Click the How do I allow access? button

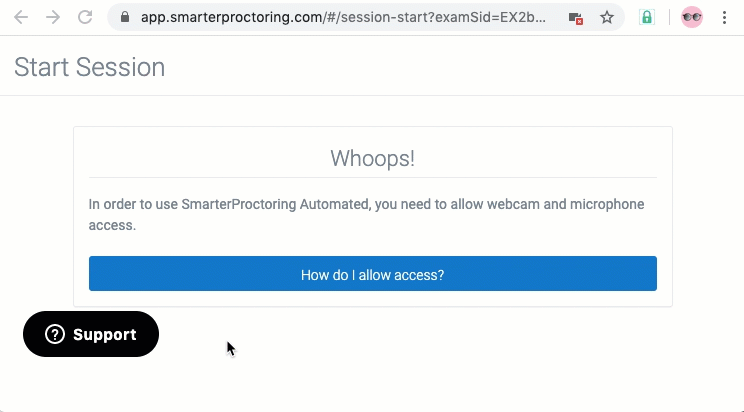(372, 273)
